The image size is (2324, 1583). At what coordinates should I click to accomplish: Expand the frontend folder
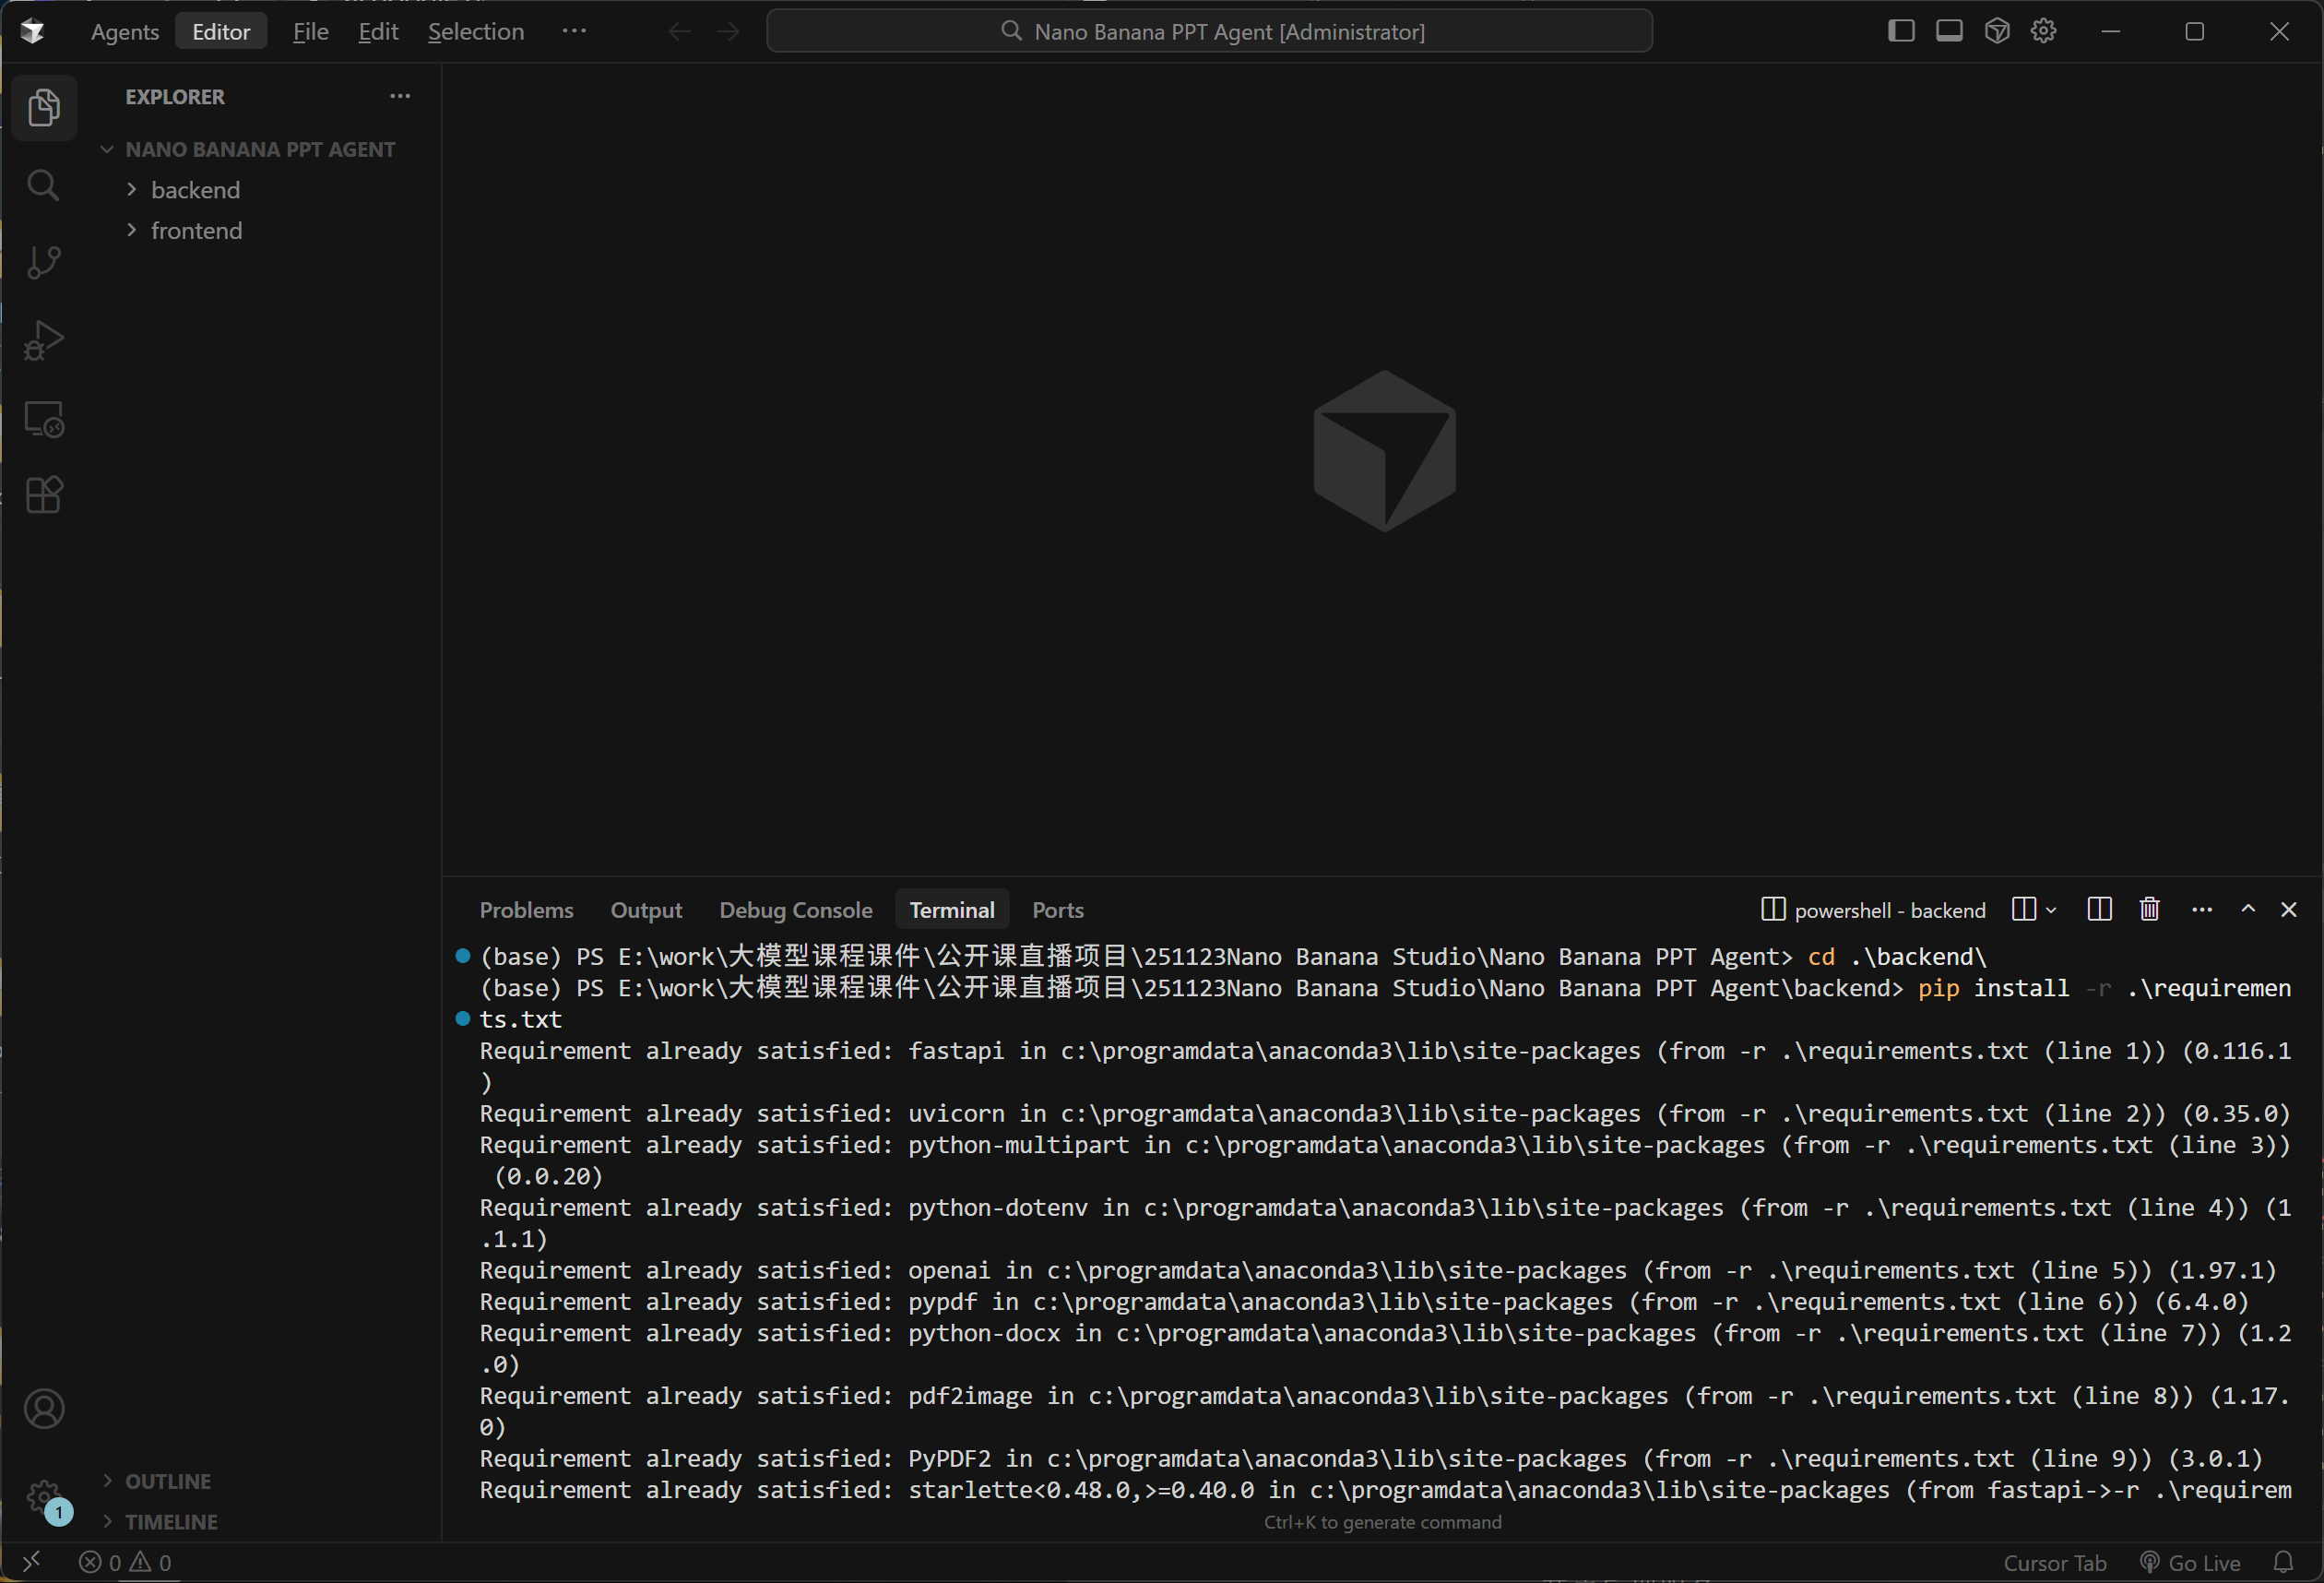[x=196, y=231]
